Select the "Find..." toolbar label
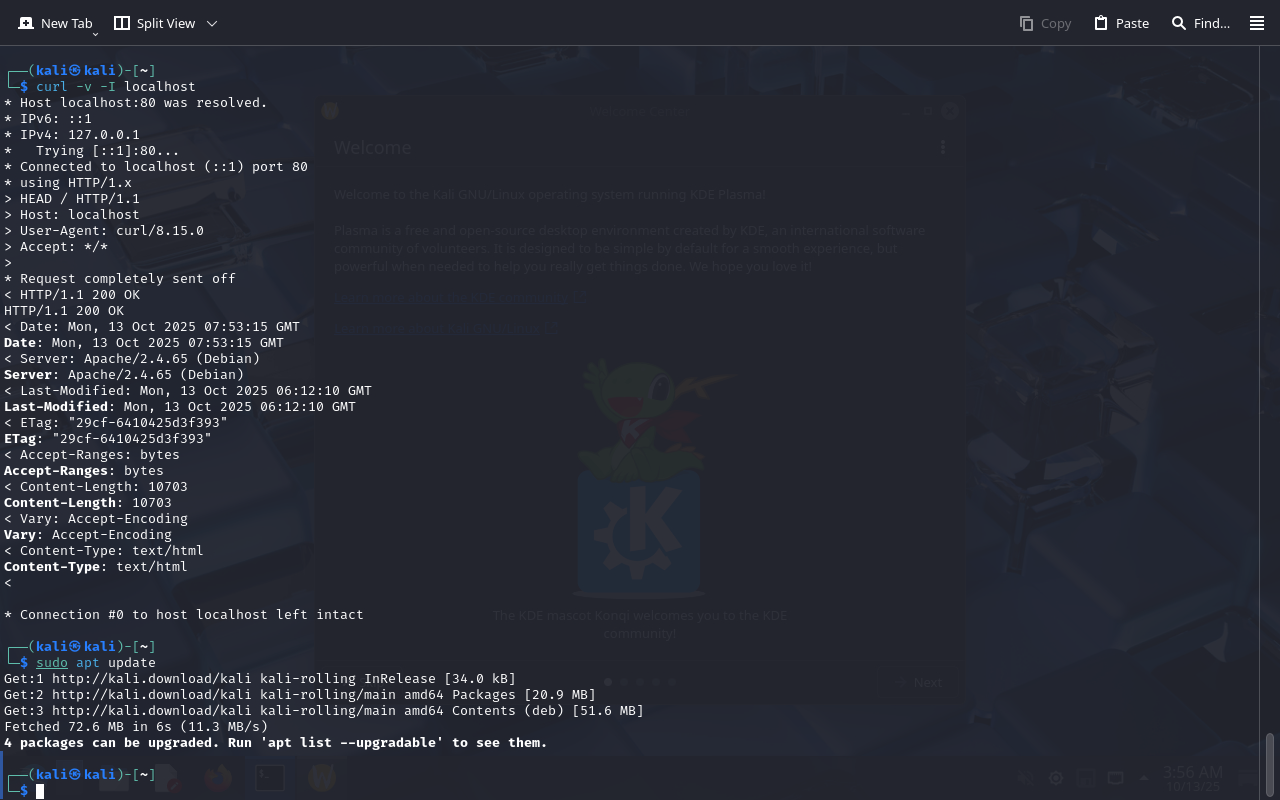This screenshot has height=800, width=1280. pyautogui.click(x=1212, y=23)
